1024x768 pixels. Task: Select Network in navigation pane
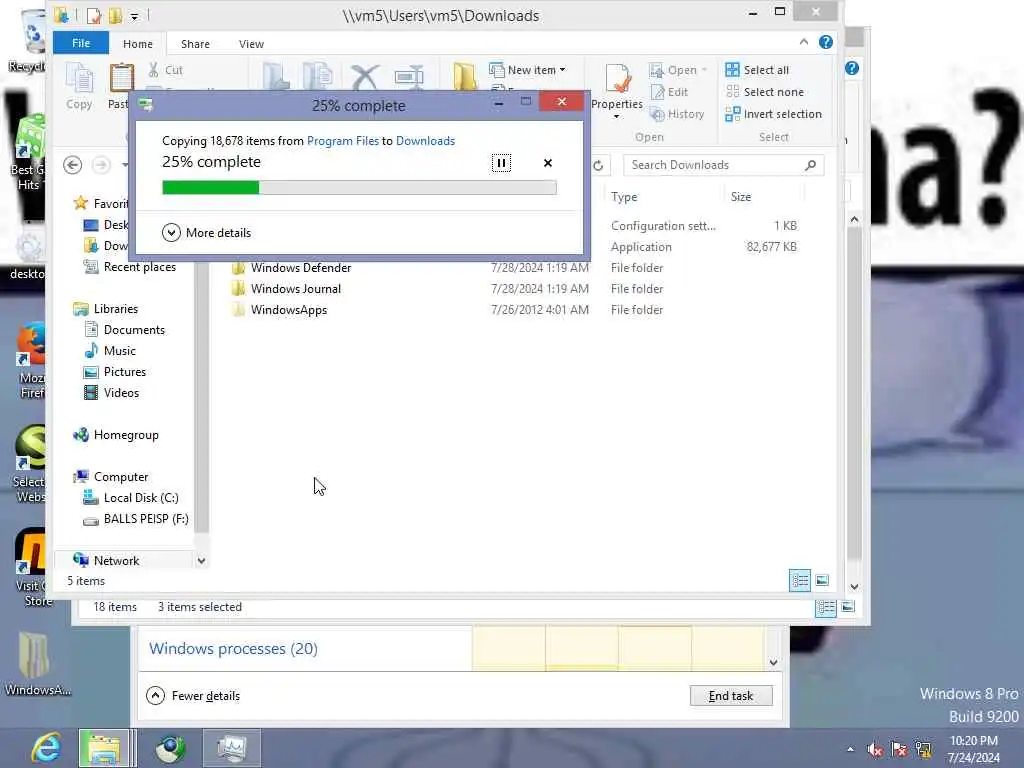coord(106,560)
